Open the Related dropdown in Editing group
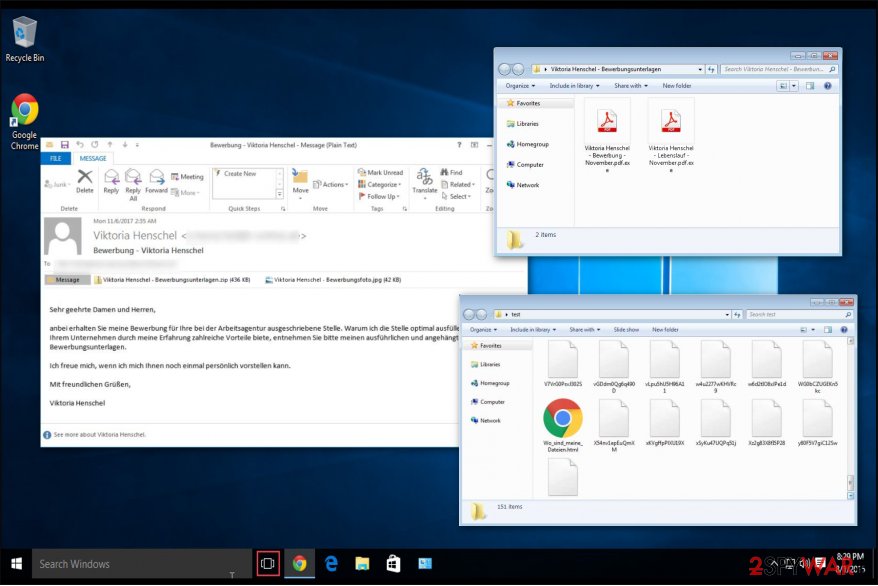 click(x=458, y=184)
